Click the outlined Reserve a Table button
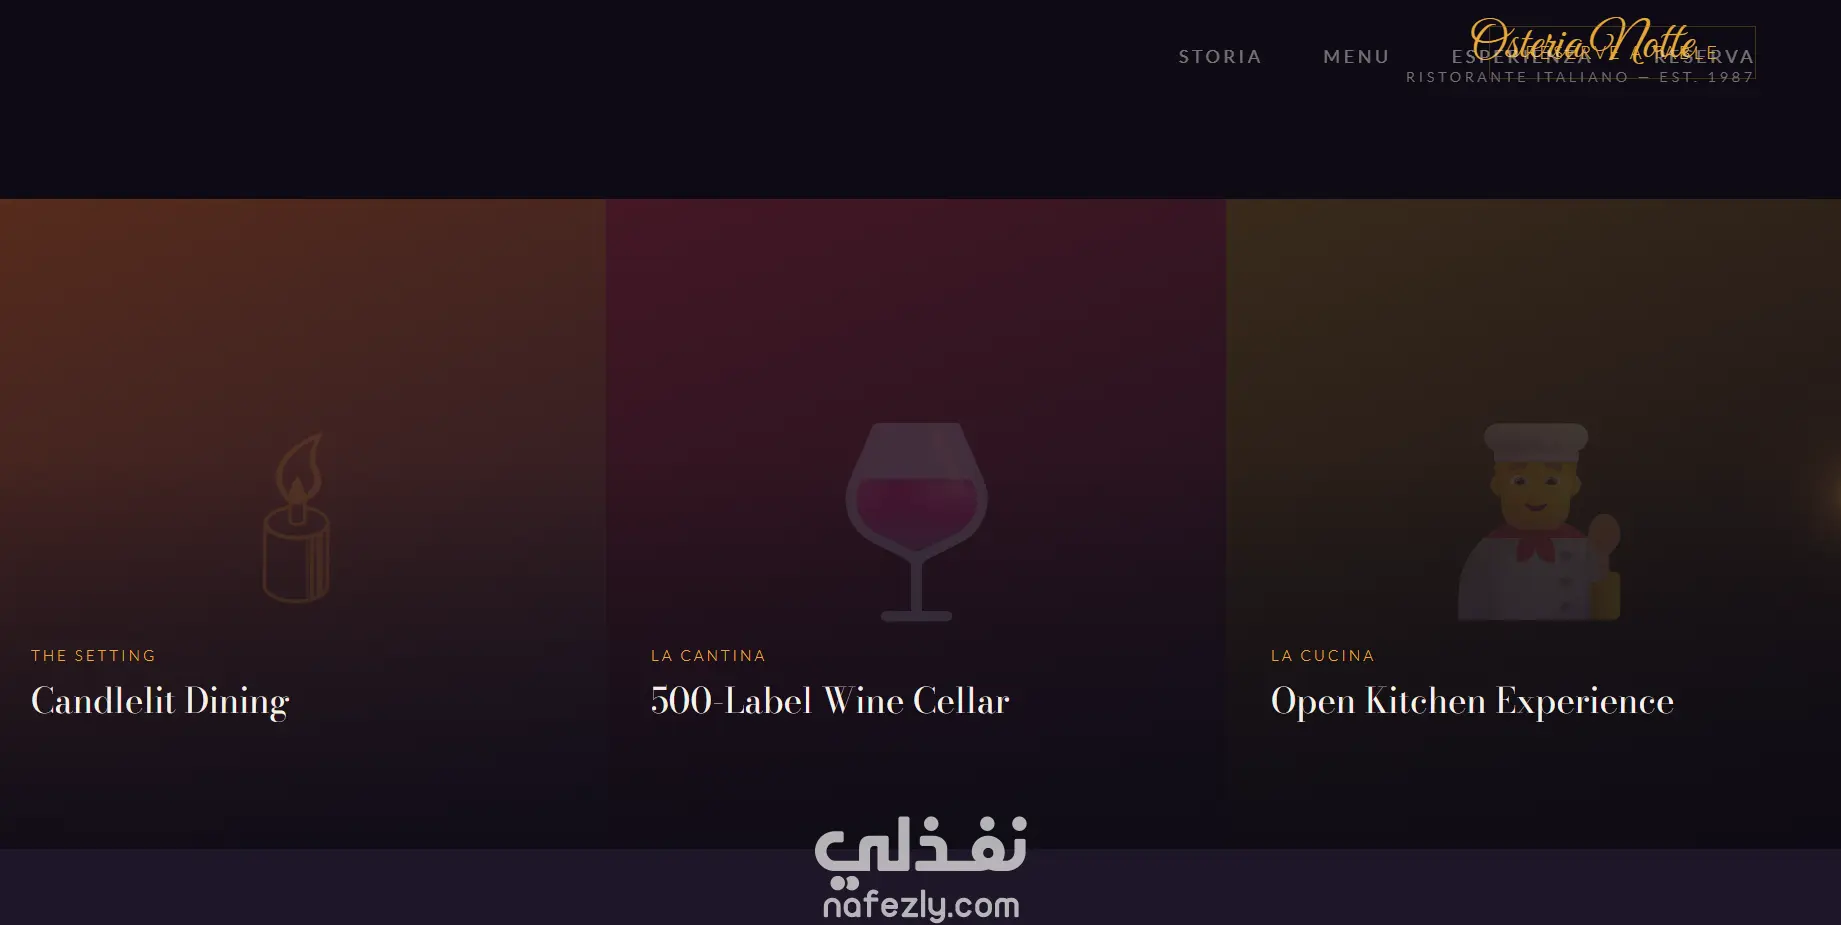Screen dimensions: 1841x925 pyautogui.click(x=1623, y=53)
